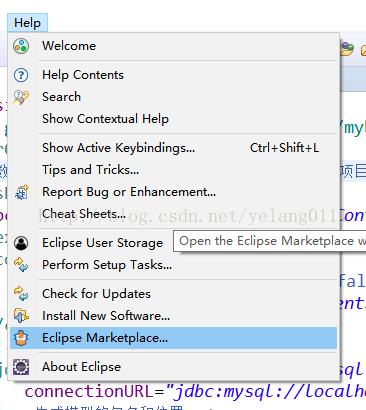Select Eclipse Marketplace menu entry
The image size is (366, 410).
click(173, 338)
